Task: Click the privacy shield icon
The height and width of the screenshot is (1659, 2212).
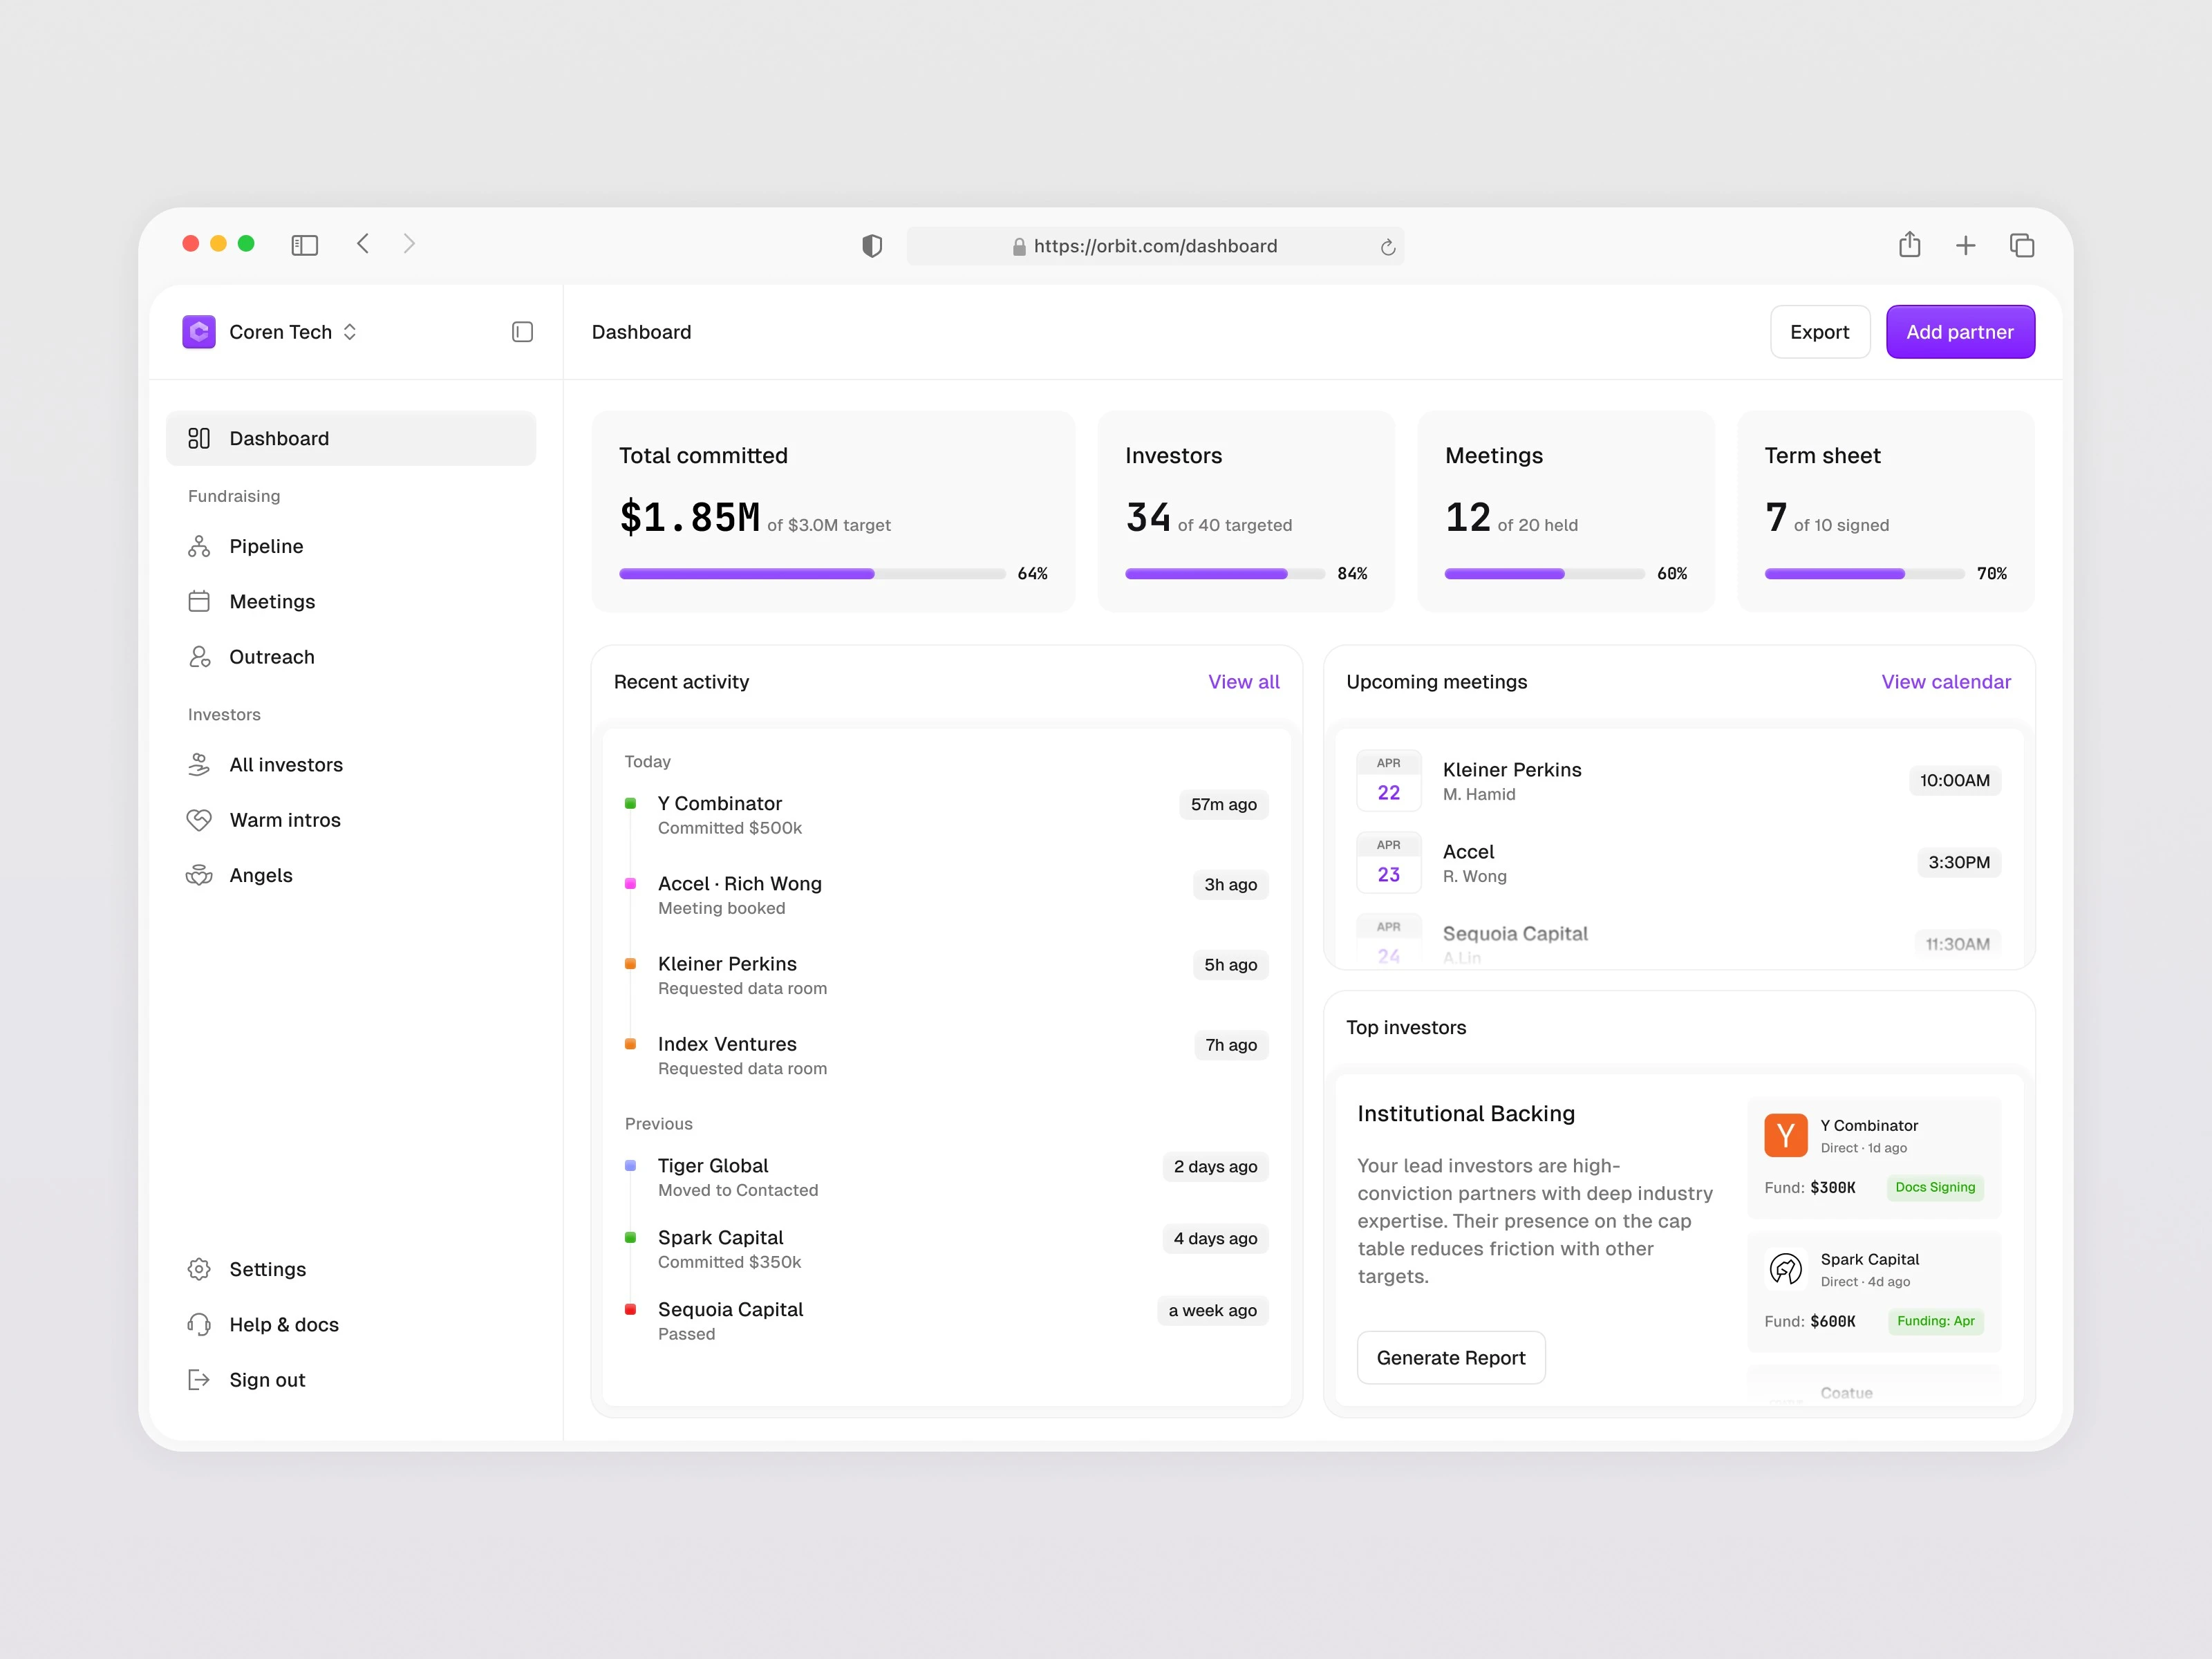Action: tap(872, 246)
